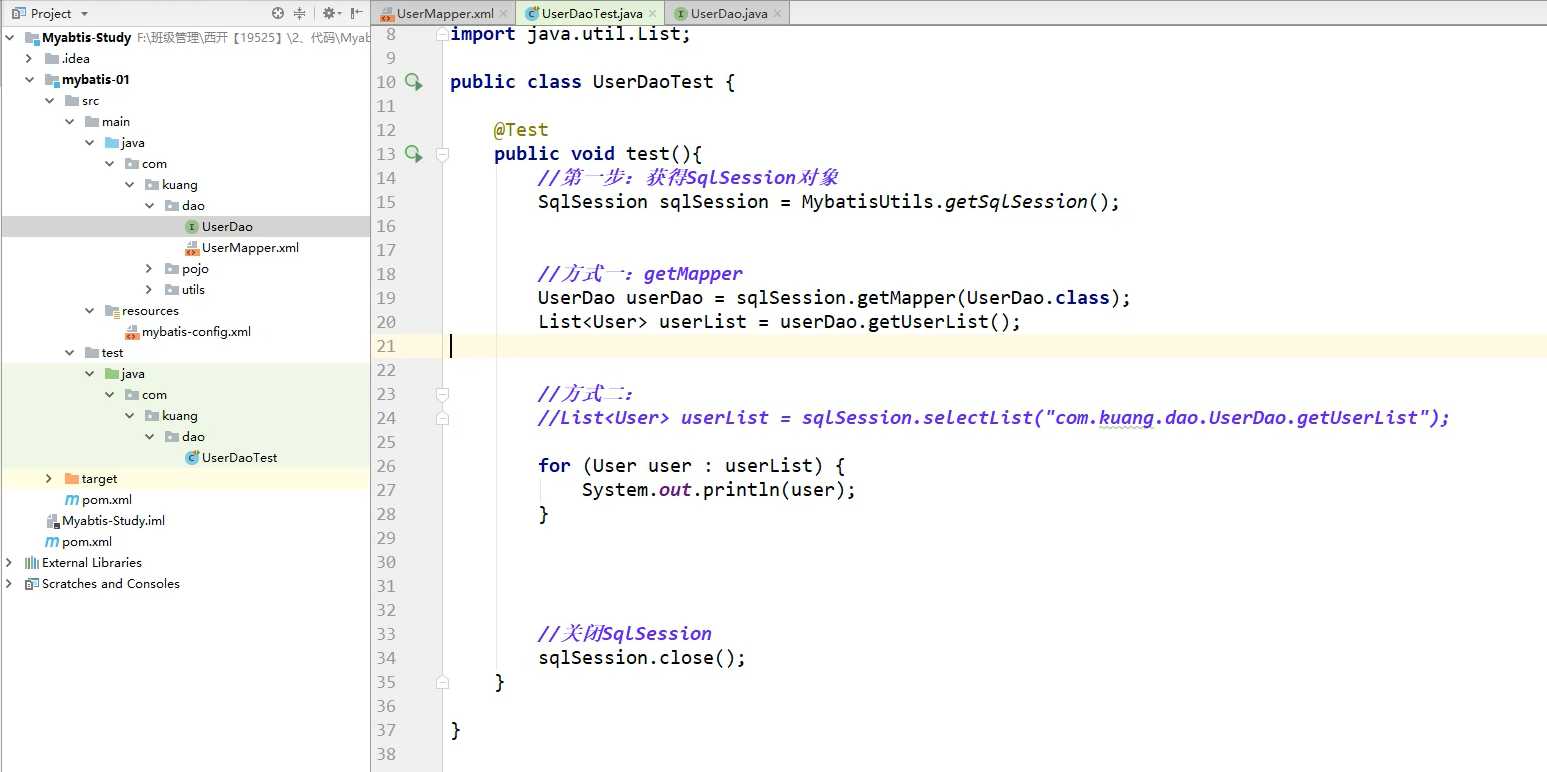Image resolution: width=1547 pixels, height=772 pixels.
Task: Expand the utils package
Action: (x=149, y=290)
